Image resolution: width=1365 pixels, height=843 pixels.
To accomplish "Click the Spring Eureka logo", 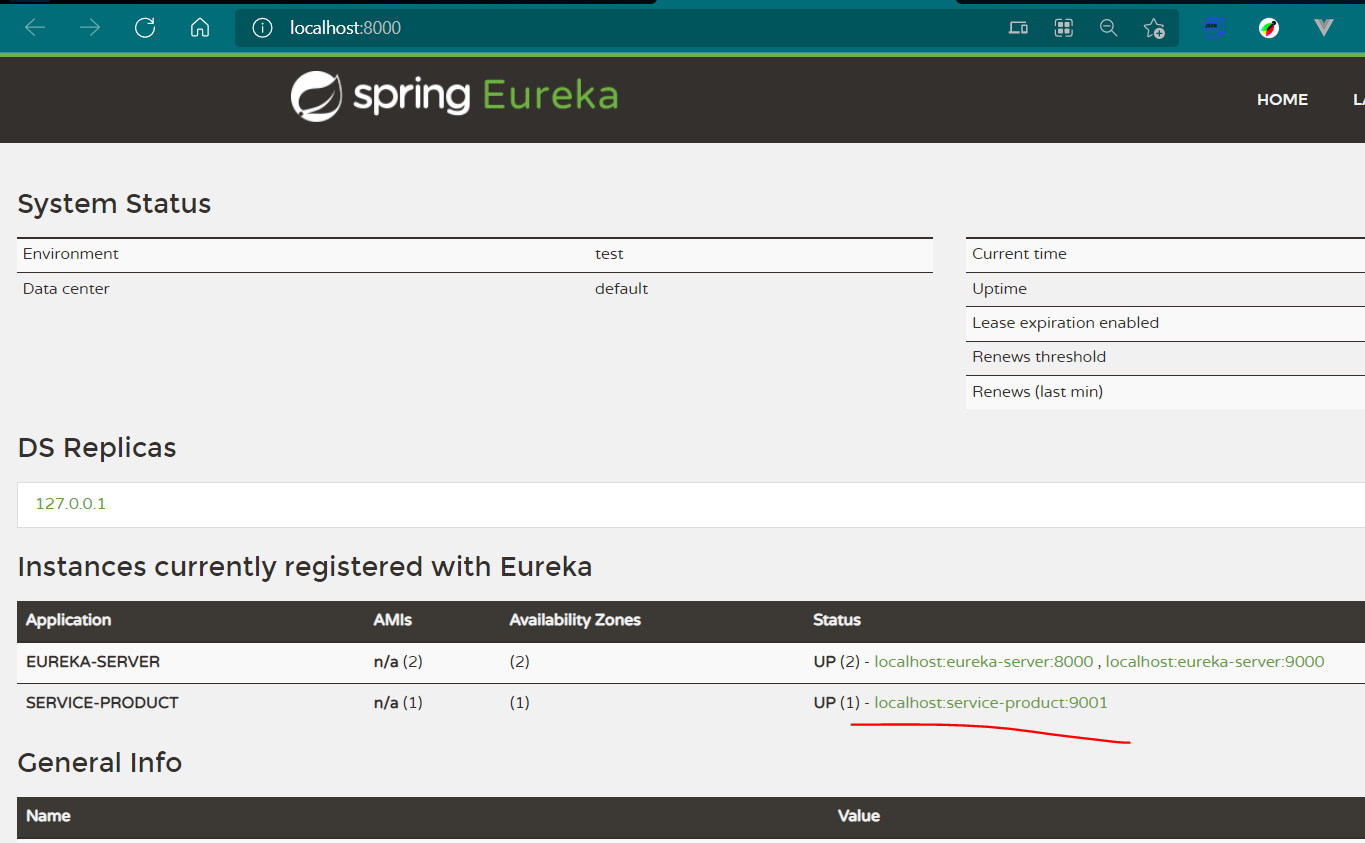I will click(454, 96).
